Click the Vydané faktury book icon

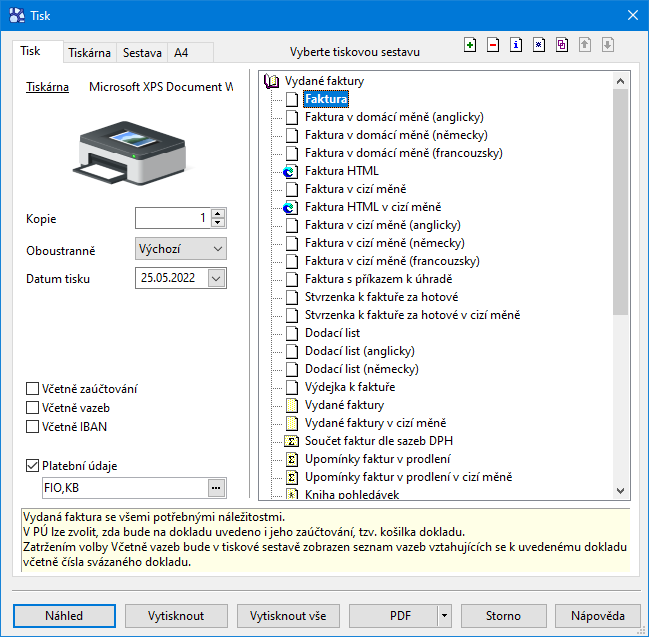pos(272,81)
